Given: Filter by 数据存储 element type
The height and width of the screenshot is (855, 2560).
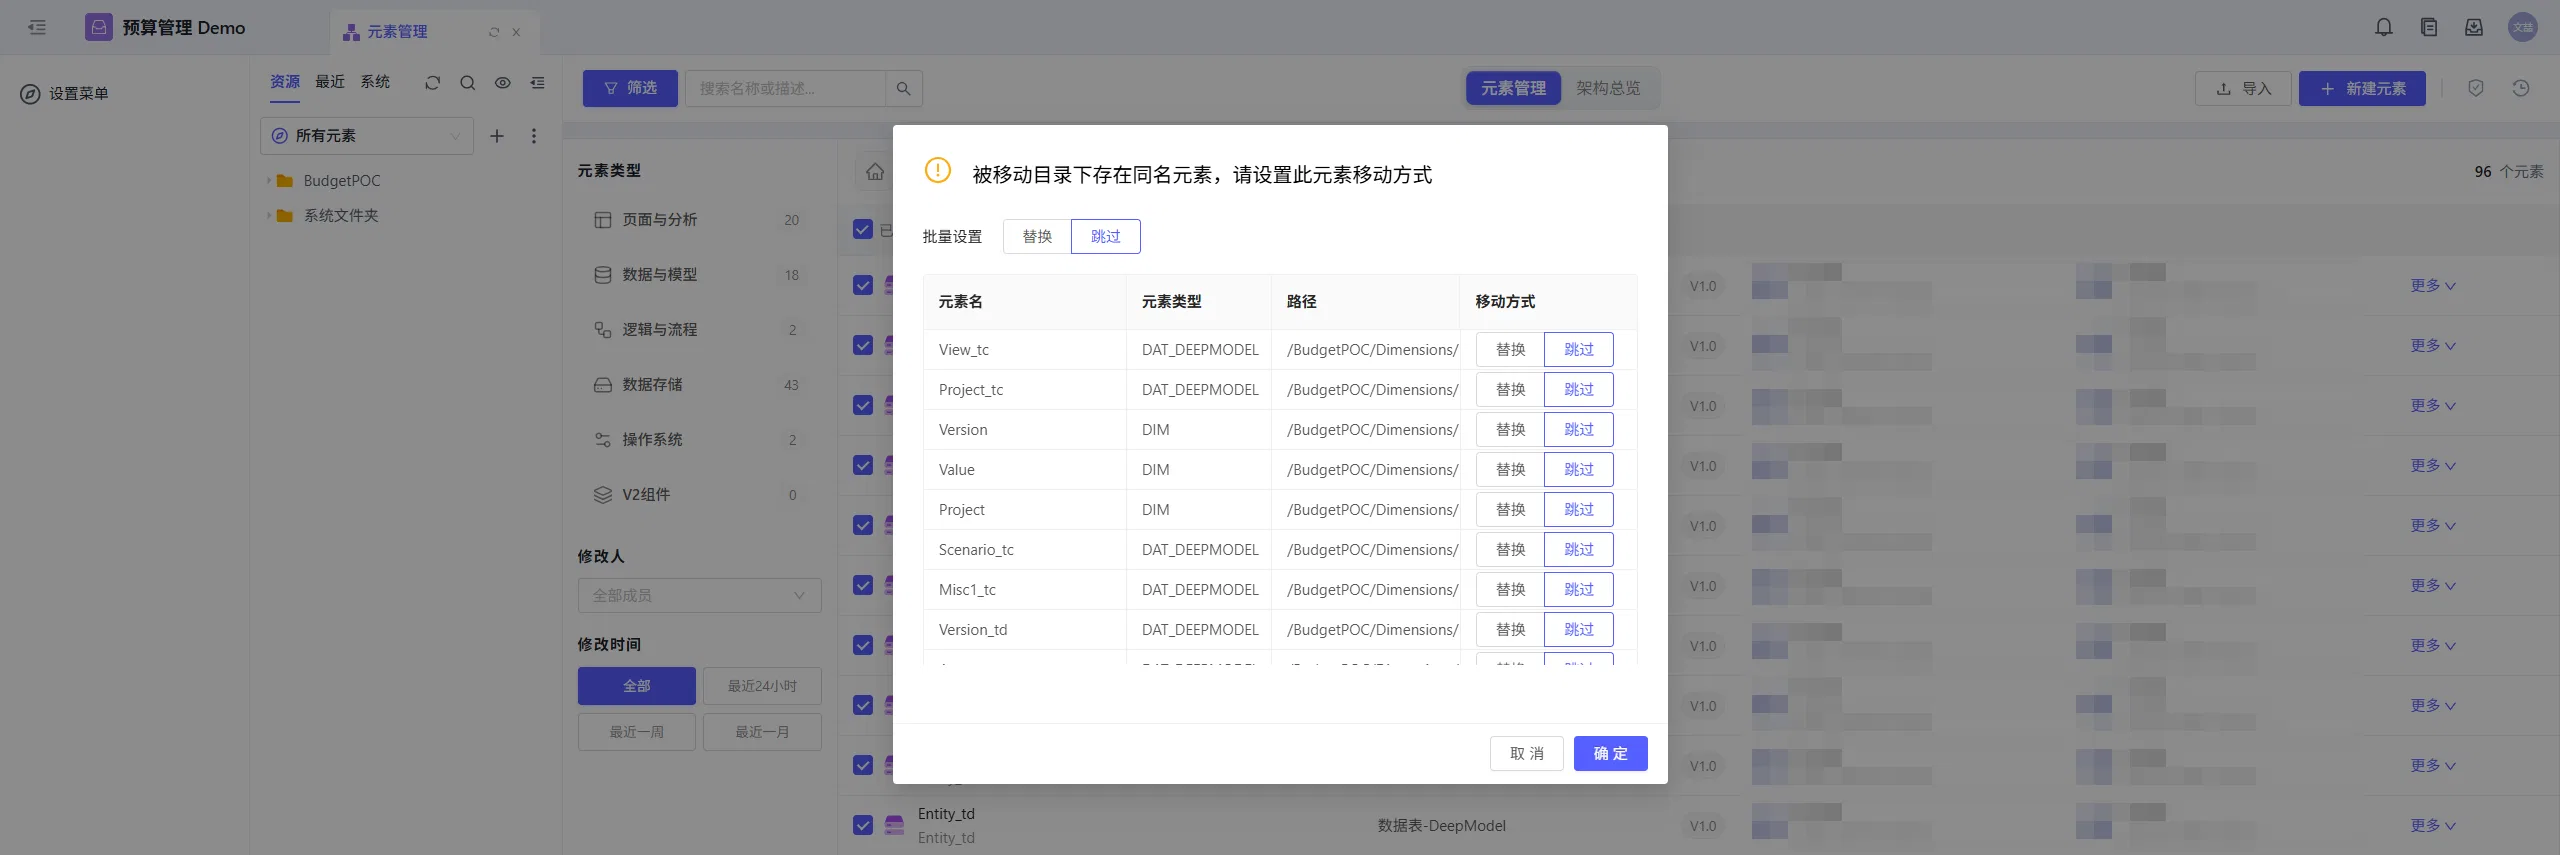Looking at the screenshot, I should click(x=697, y=385).
